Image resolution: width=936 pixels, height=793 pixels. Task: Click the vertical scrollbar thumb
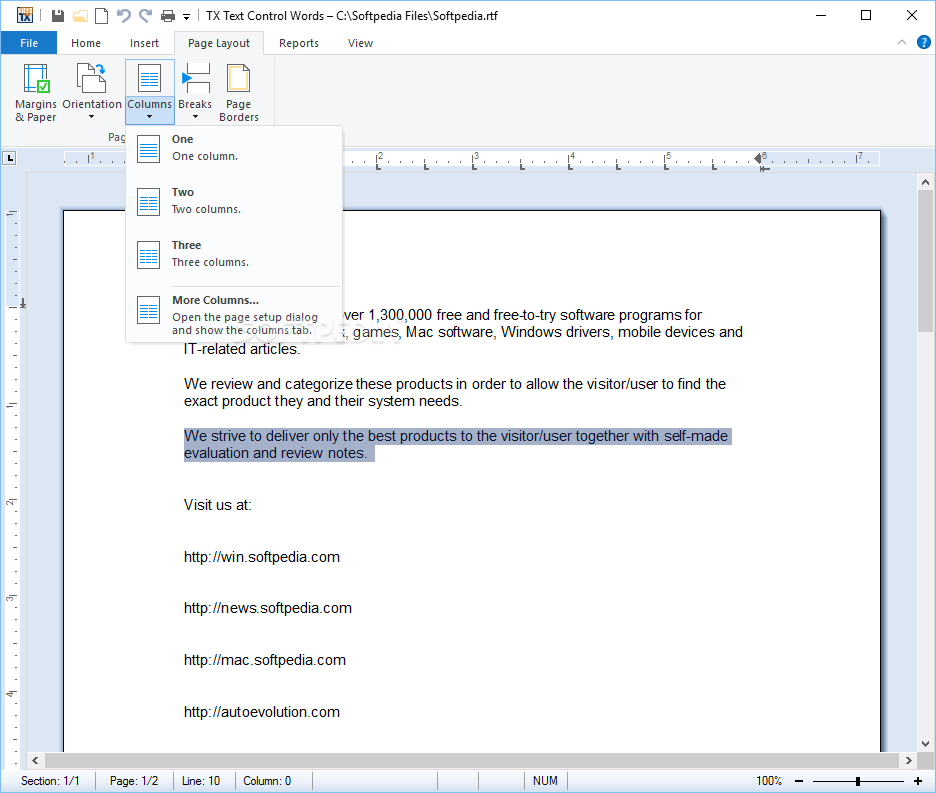pyautogui.click(x=925, y=262)
